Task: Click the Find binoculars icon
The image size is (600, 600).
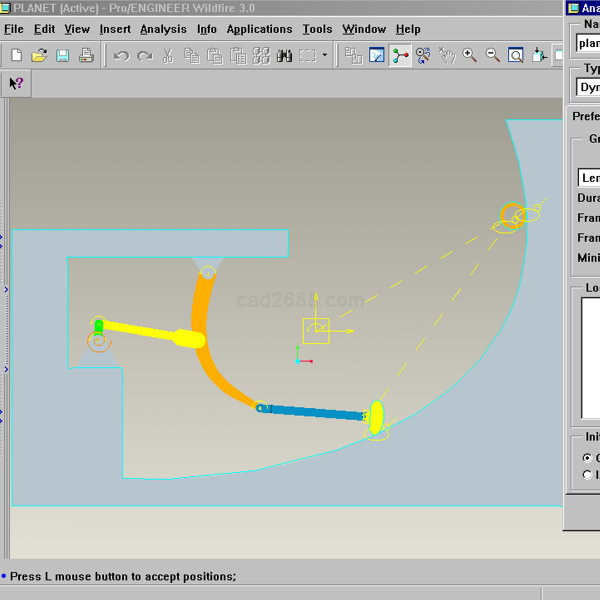Action: coord(285,56)
